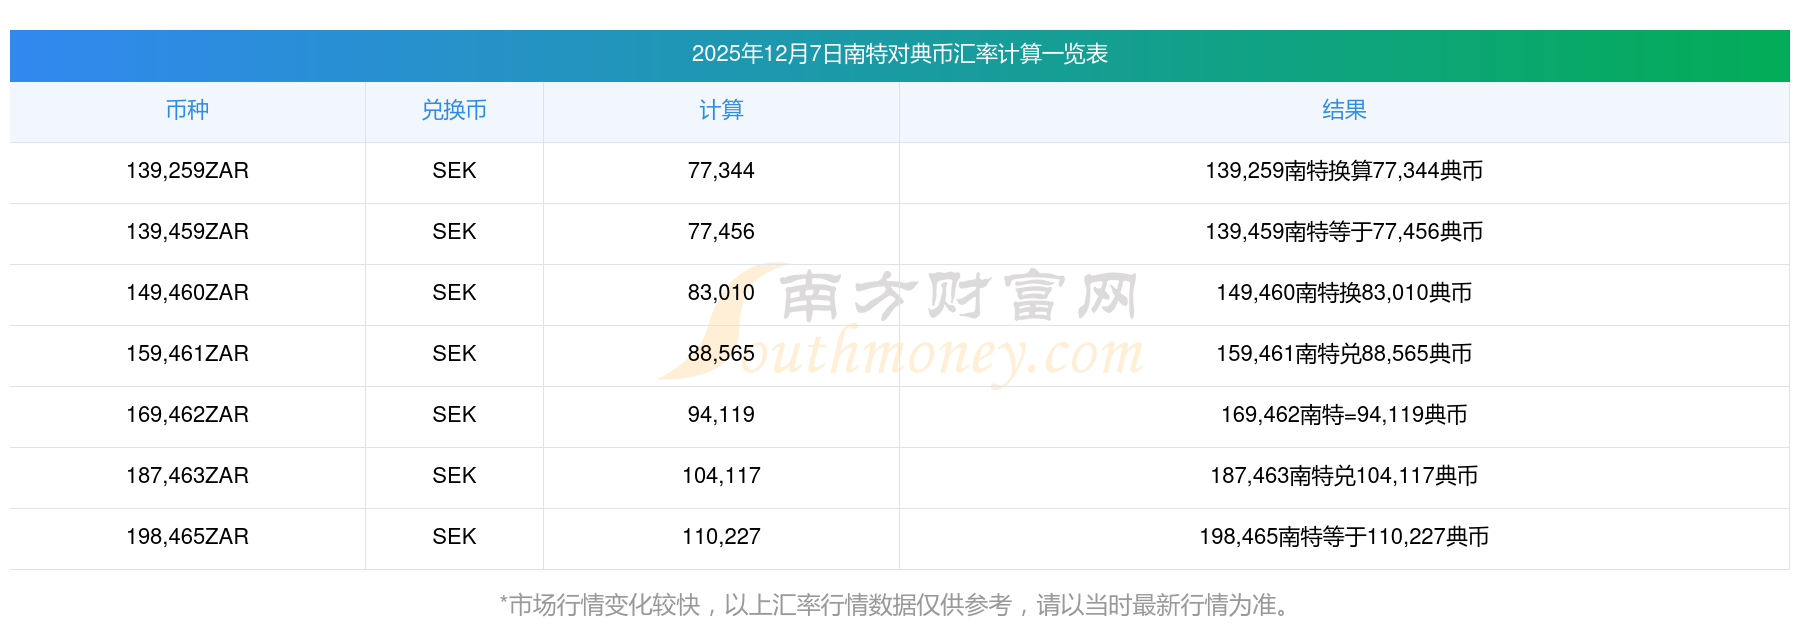Click result 149,460南特换83,010典币

coord(1344,293)
